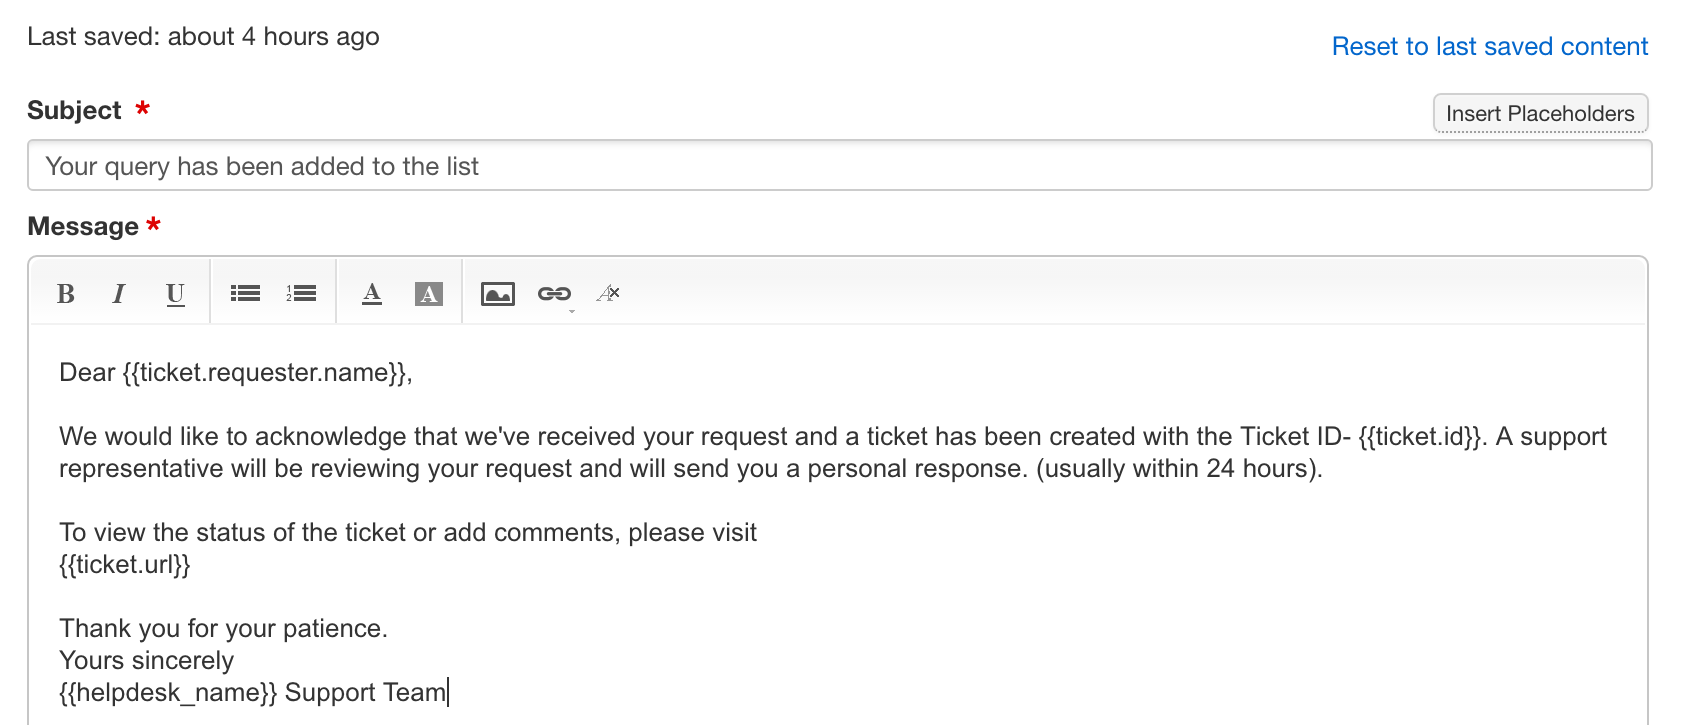The width and height of the screenshot is (1686, 725).
Task: Insert a numbered list
Action: click(x=301, y=294)
